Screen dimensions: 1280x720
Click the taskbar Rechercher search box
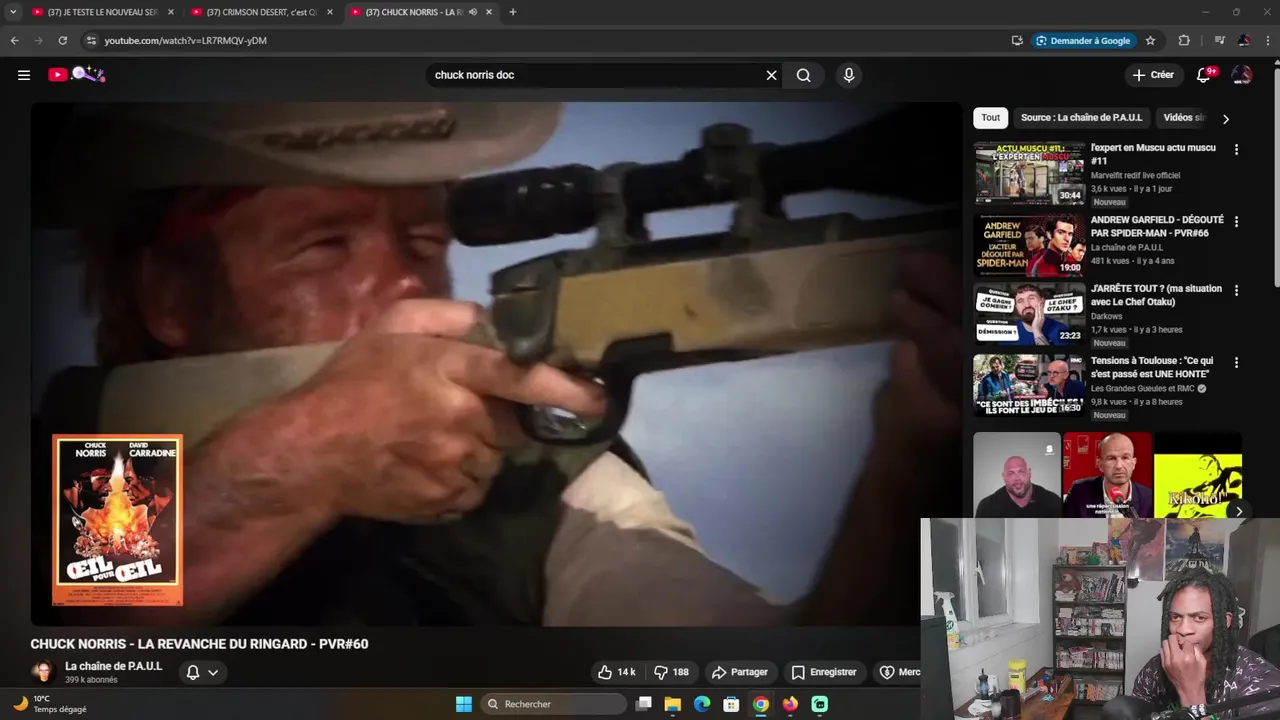(x=553, y=704)
